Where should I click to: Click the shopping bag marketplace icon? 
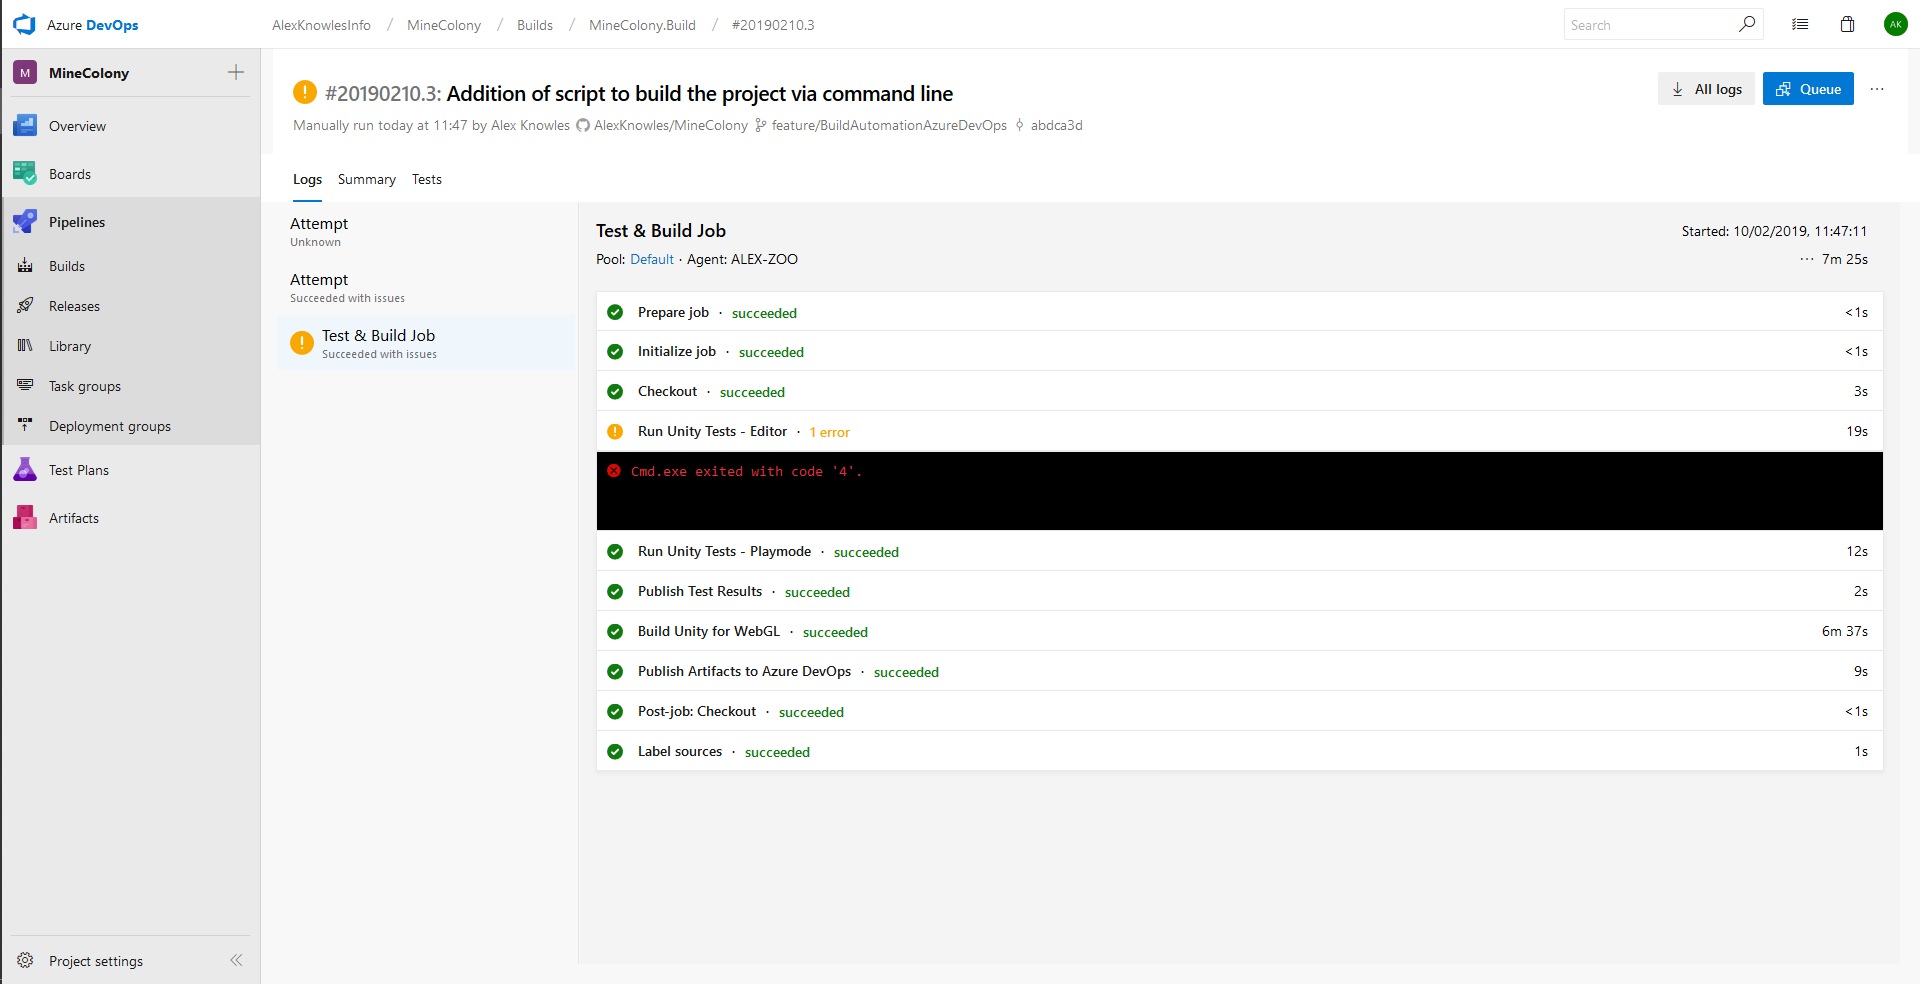click(1847, 25)
